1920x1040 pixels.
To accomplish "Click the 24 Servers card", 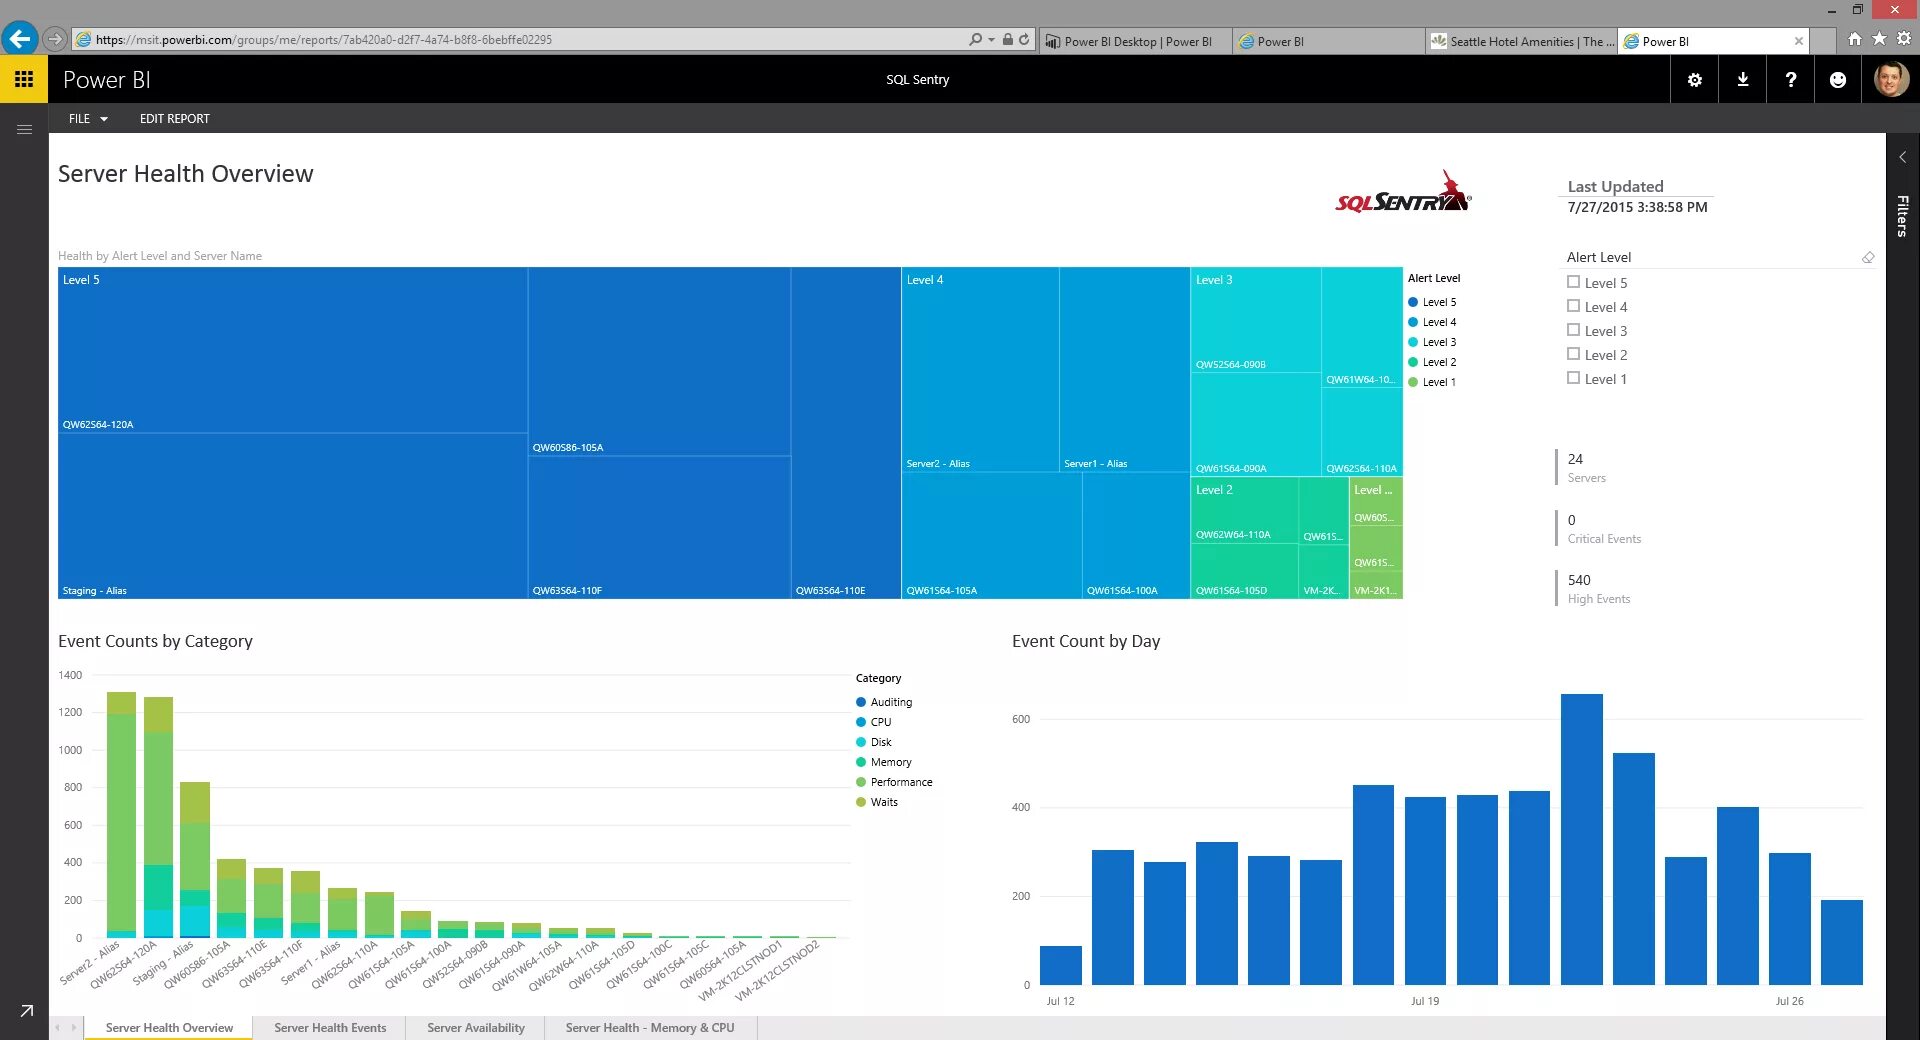I will [1586, 467].
